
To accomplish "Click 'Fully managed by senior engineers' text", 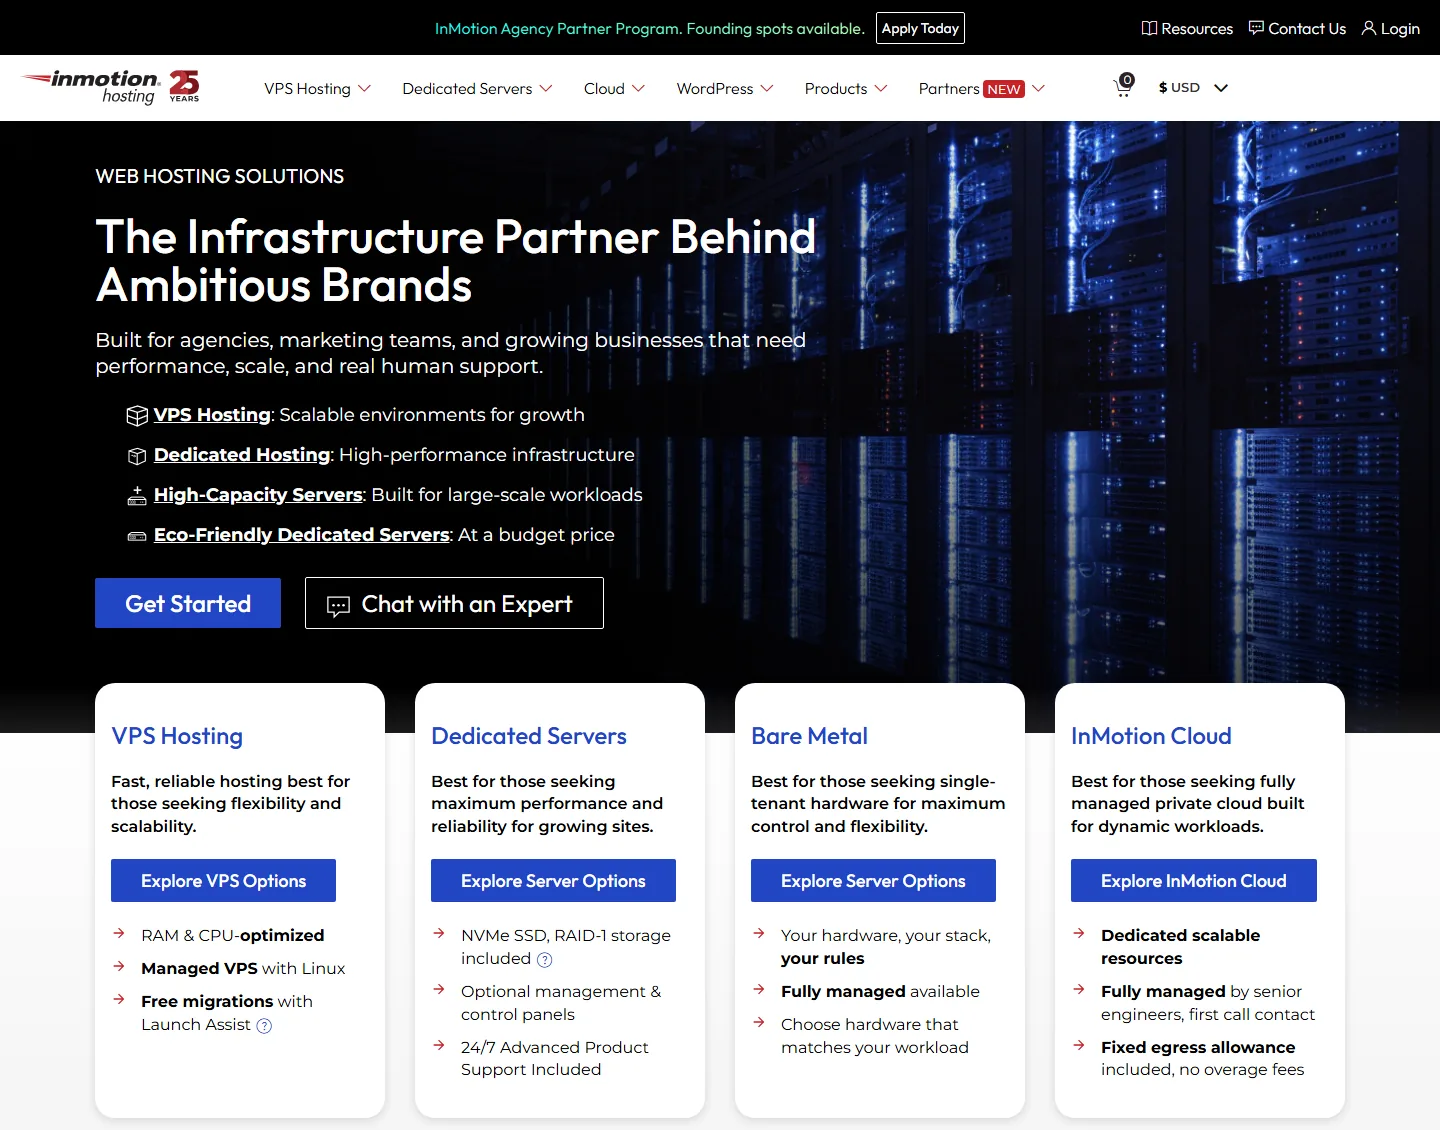I will point(1208,1002).
